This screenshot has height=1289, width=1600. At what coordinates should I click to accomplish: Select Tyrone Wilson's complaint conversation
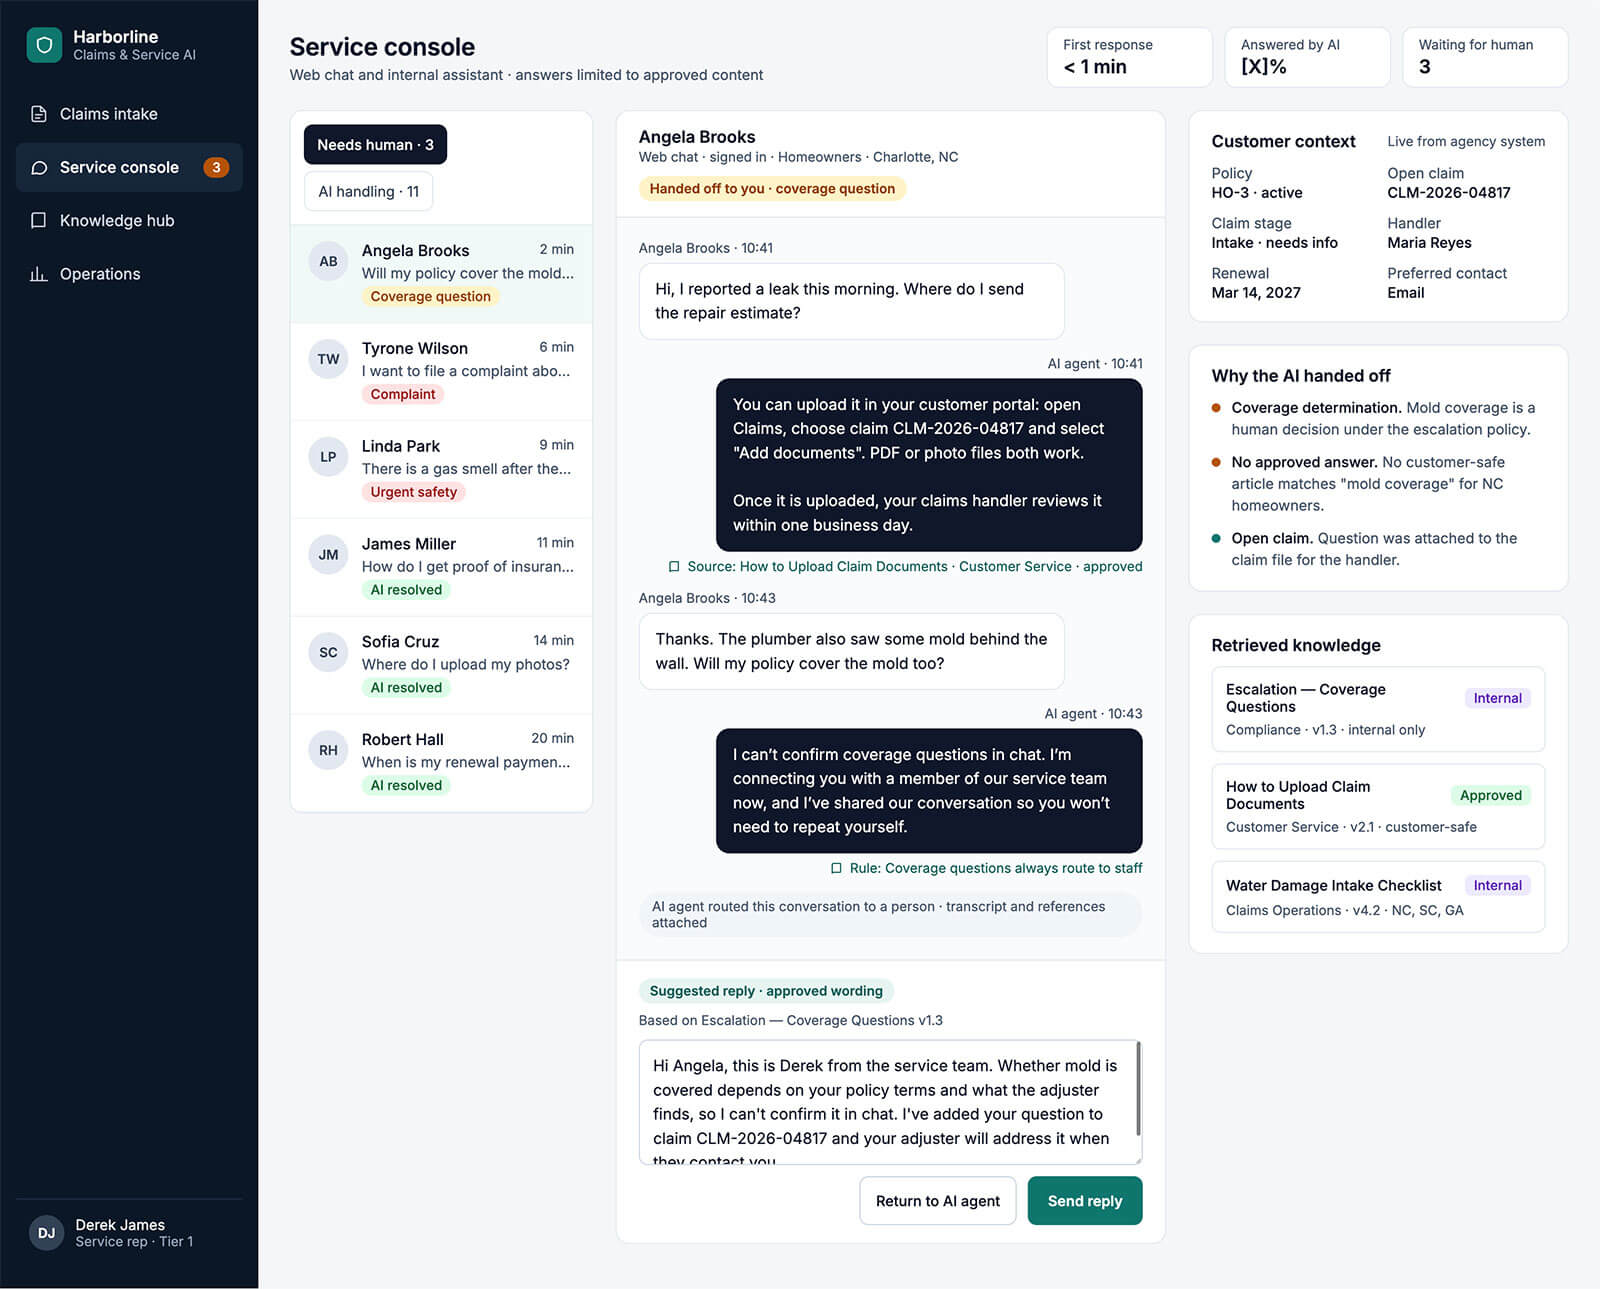coord(441,371)
